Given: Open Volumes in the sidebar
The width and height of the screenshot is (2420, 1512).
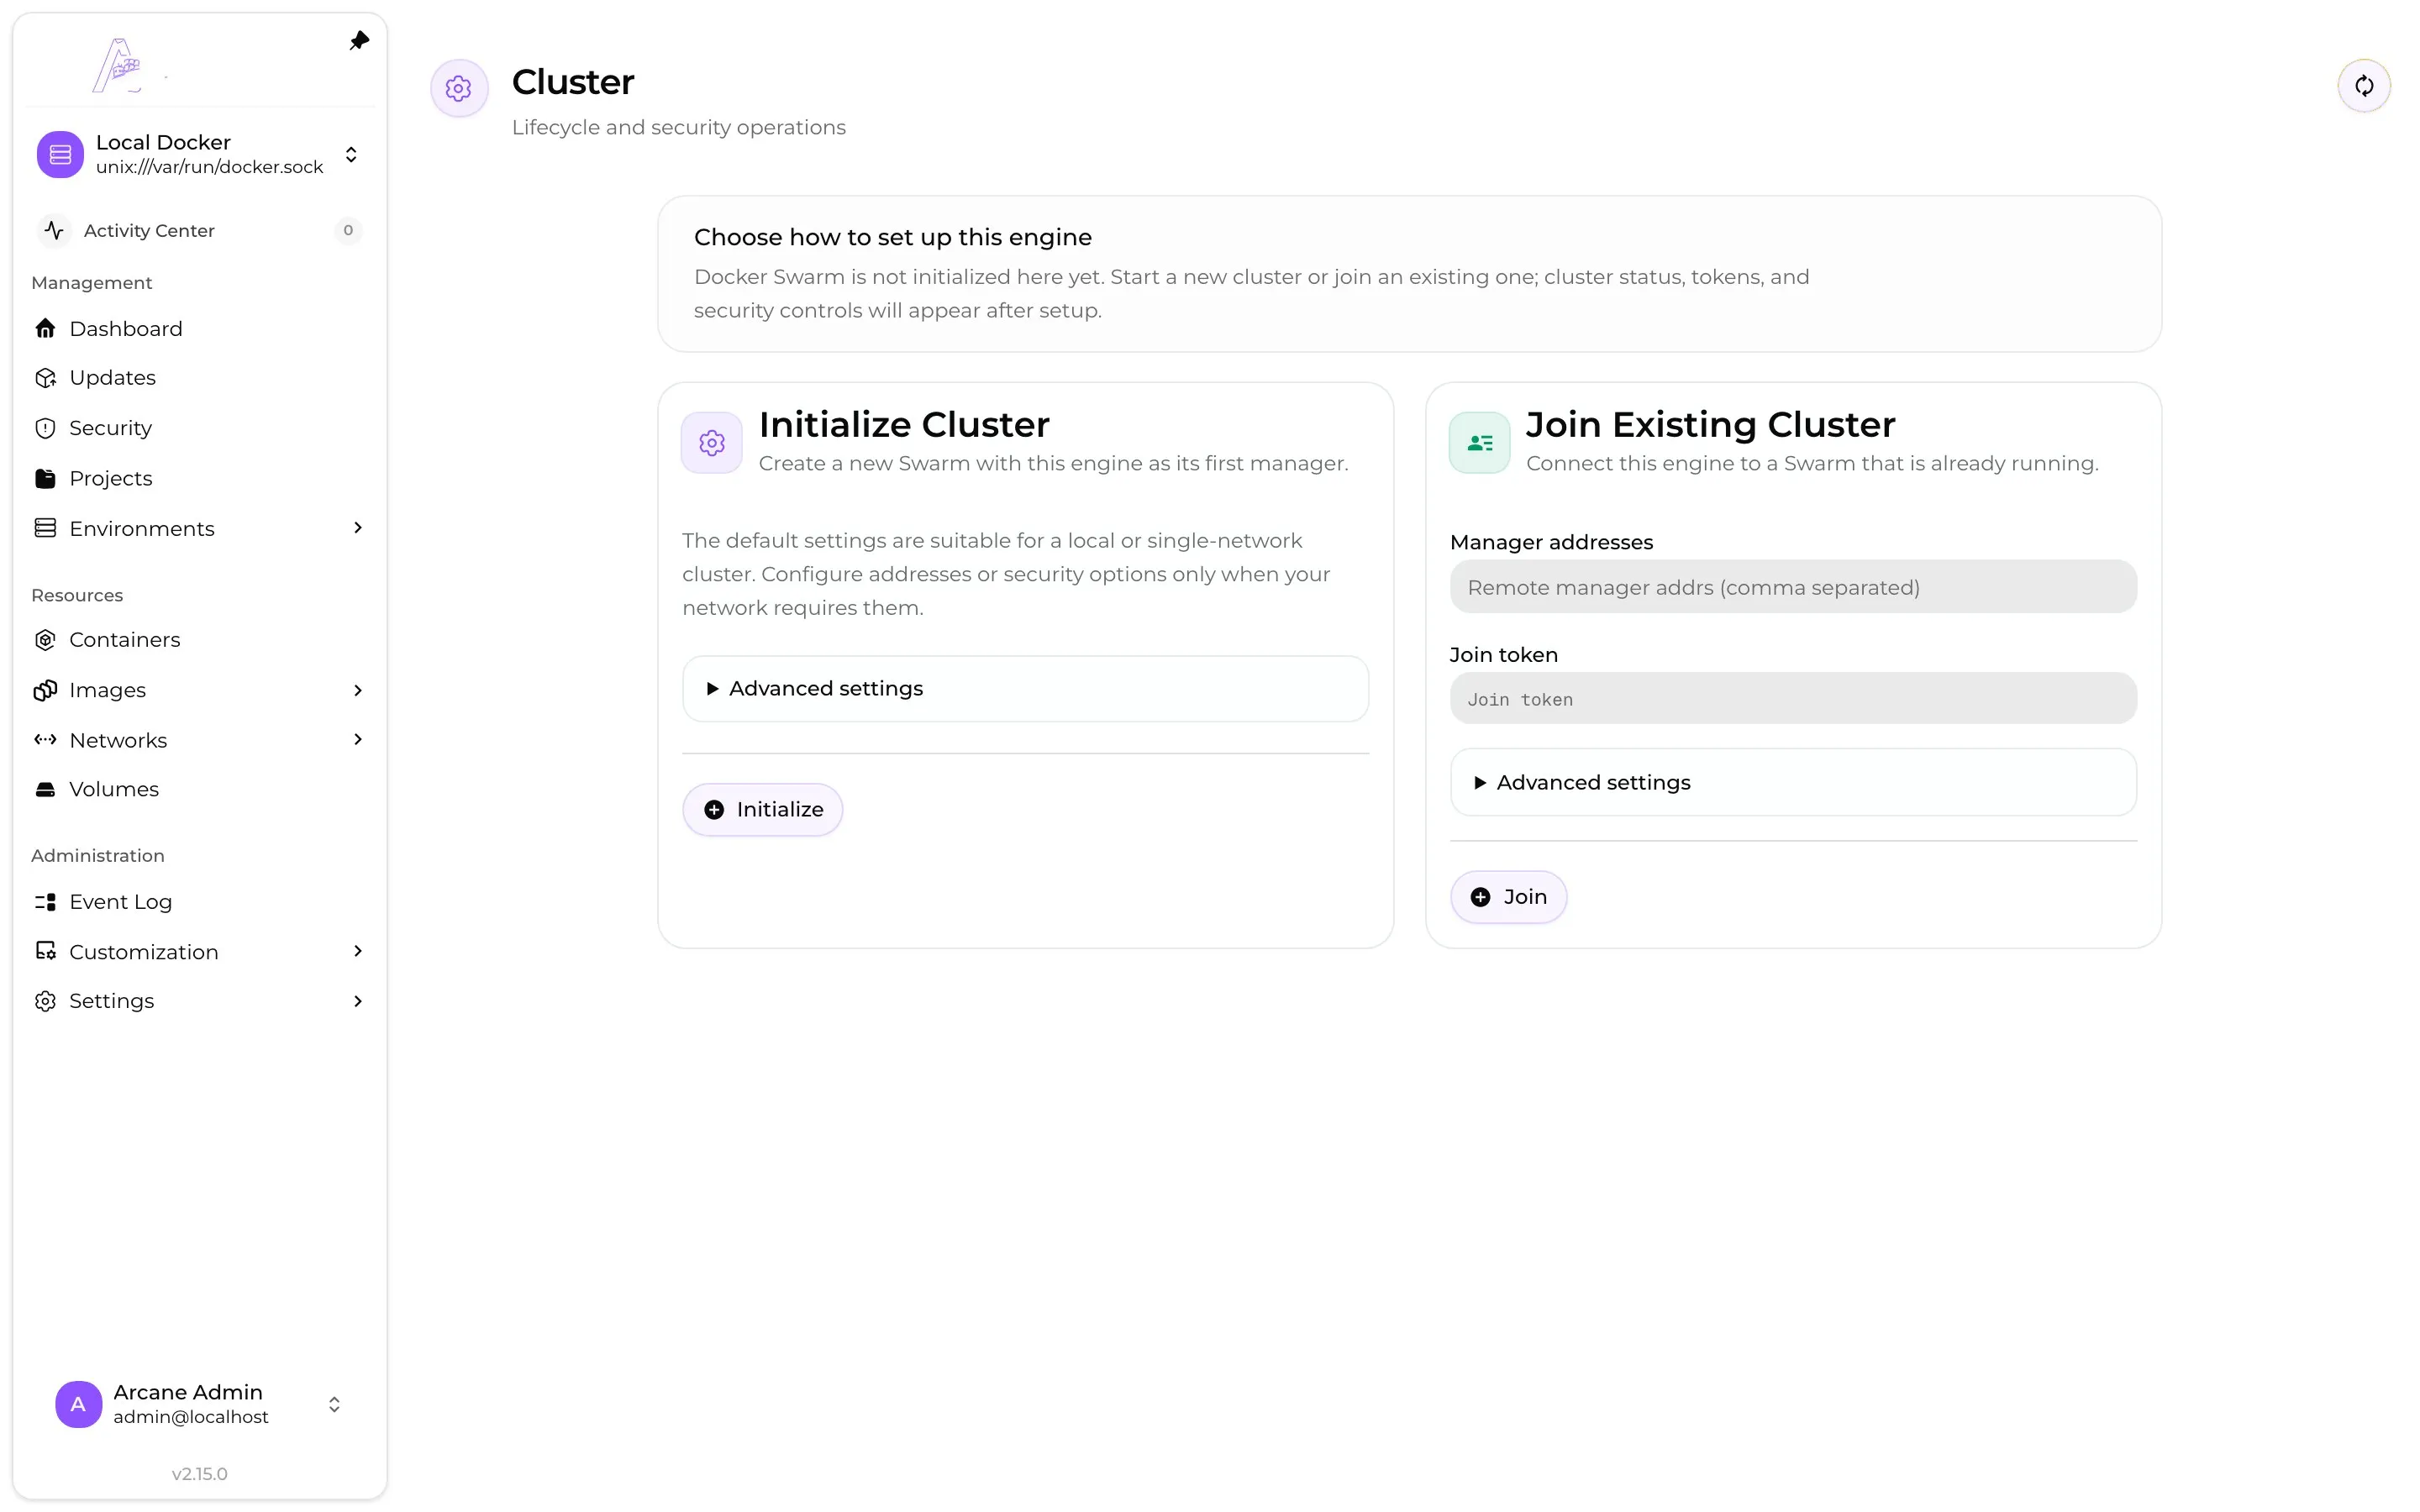Looking at the screenshot, I should 113,789.
